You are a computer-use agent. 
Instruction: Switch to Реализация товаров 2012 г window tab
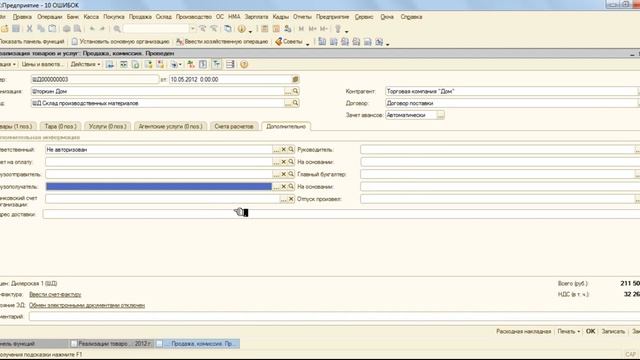(x=111, y=344)
